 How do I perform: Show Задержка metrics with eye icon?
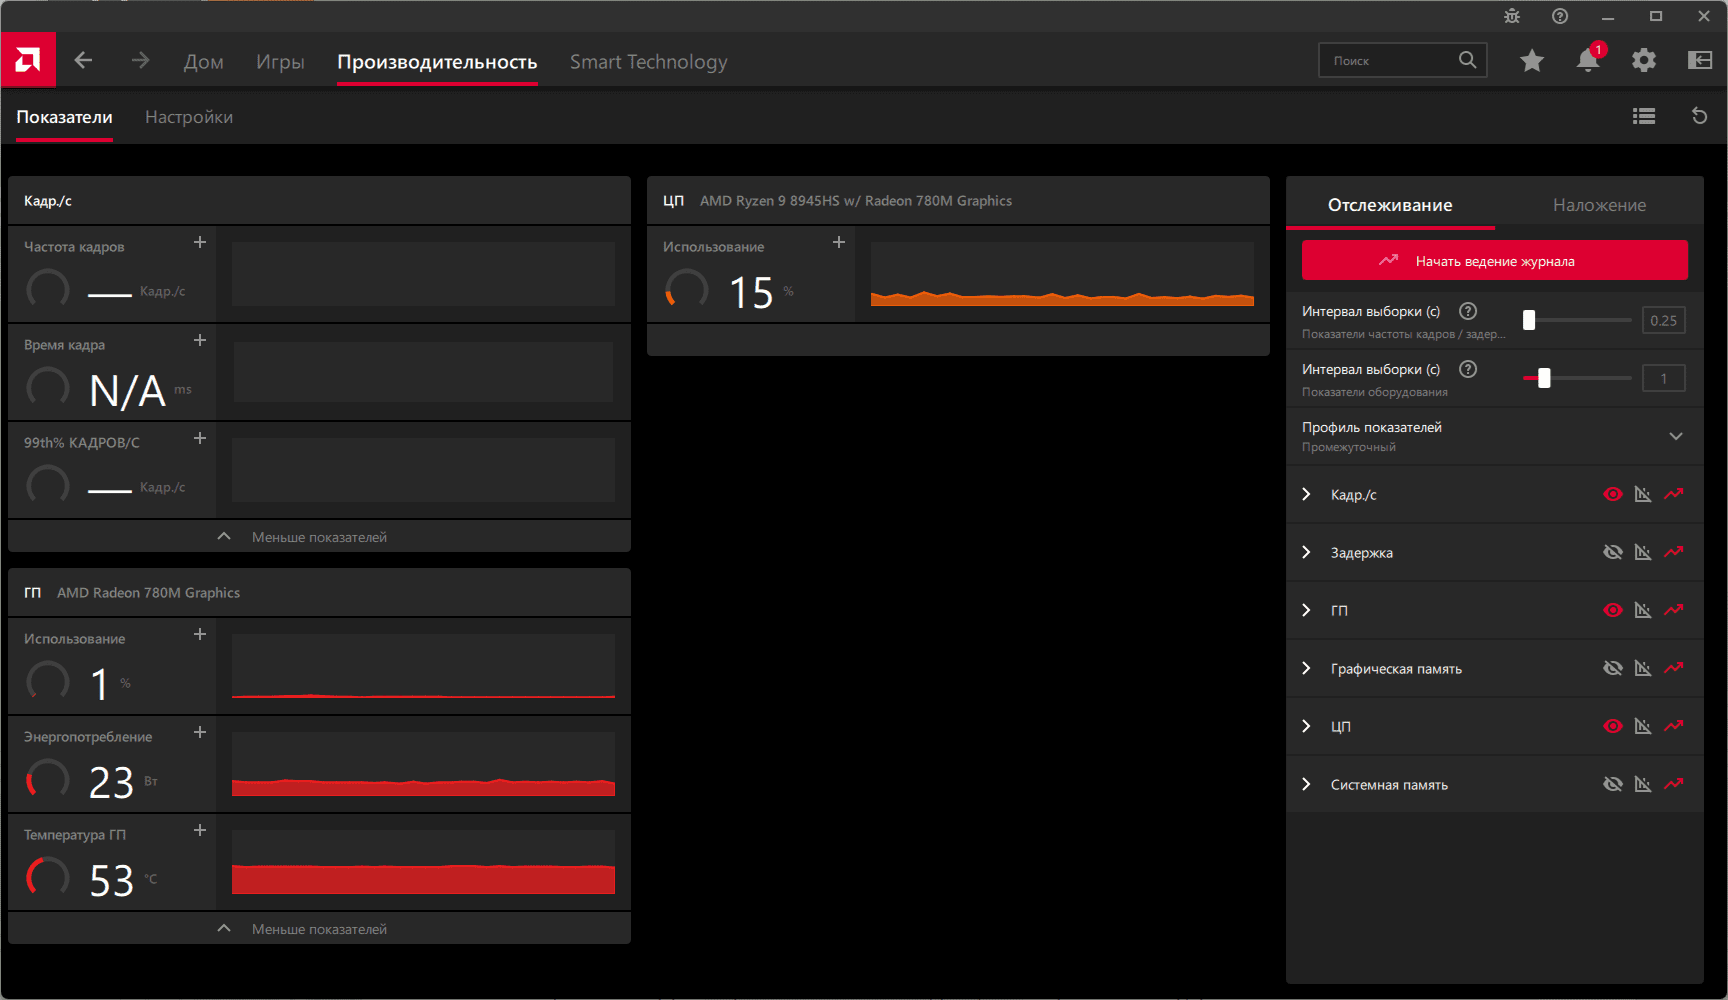(x=1613, y=552)
